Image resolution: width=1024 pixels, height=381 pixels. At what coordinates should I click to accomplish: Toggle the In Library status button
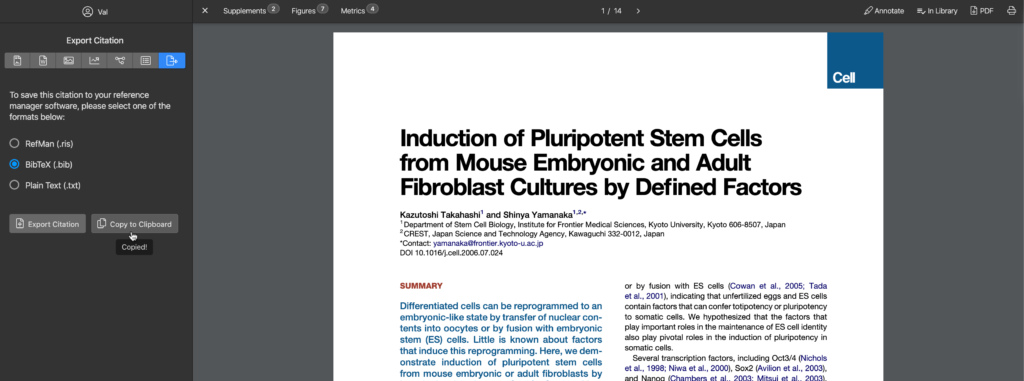[936, 11]
